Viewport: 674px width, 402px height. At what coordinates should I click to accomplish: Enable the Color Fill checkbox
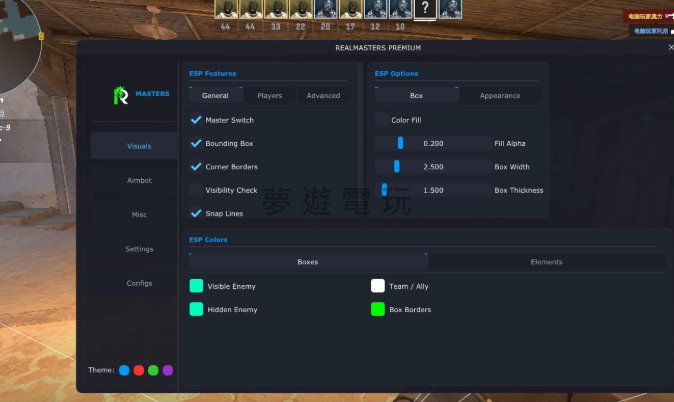pyautogui.click(x=381, y=120)
